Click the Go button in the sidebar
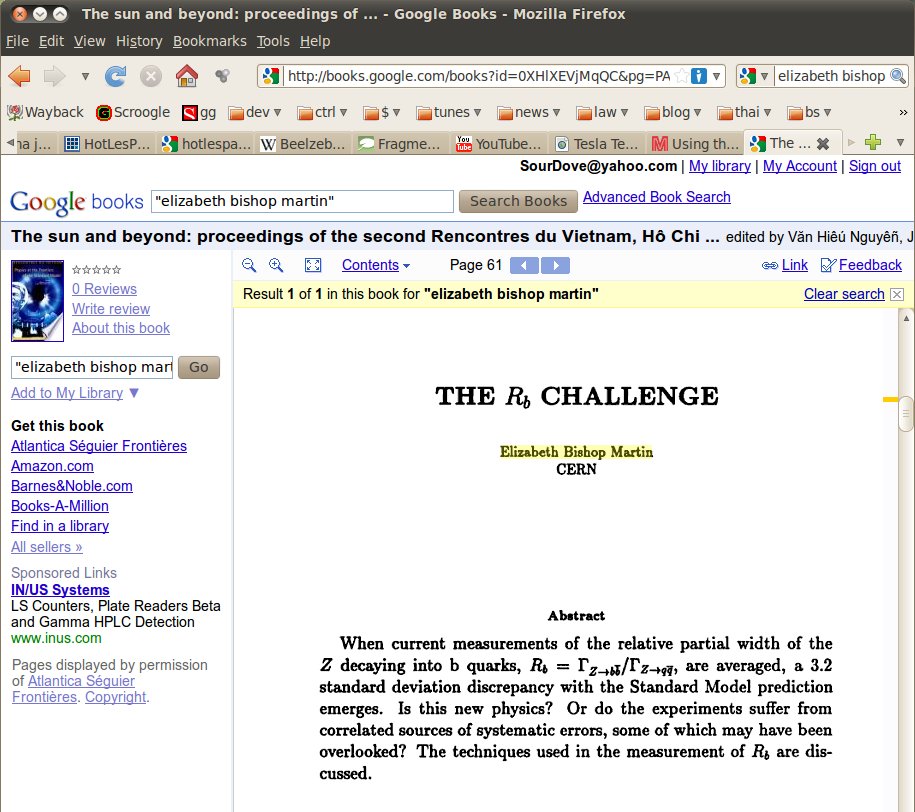Image resolution: width=915 pixels, height=812 pixels. coord(199,367)
